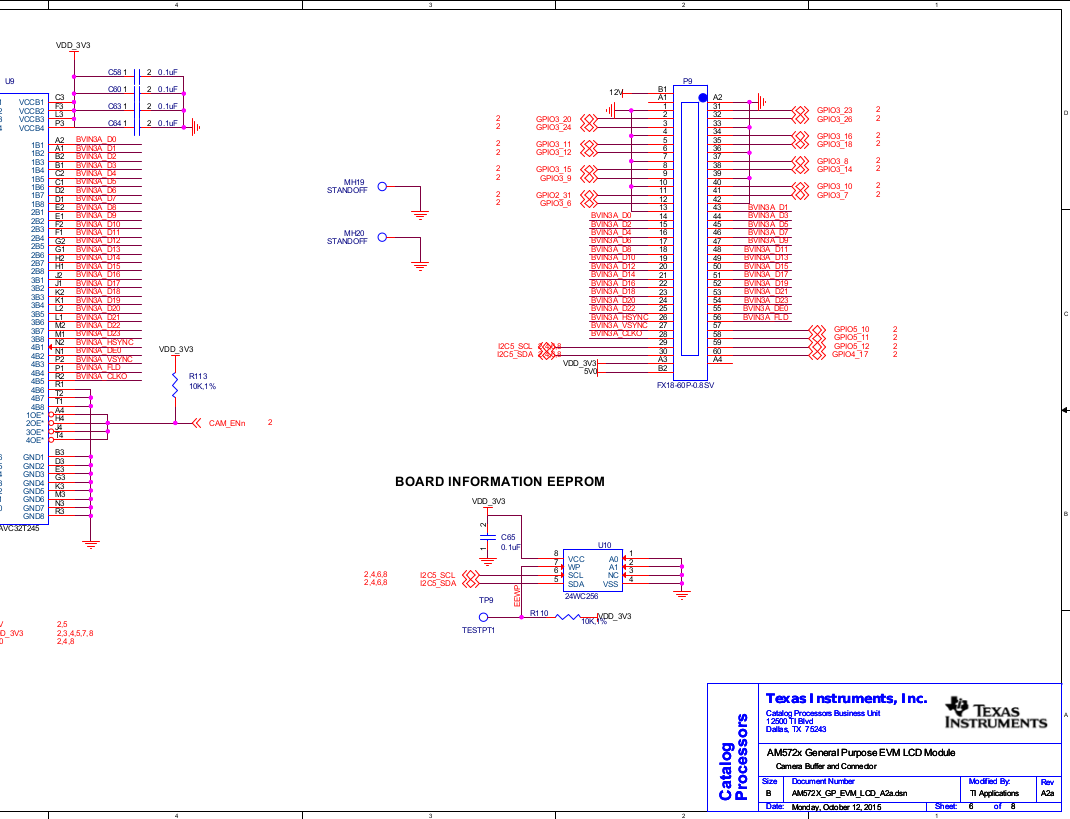Select the P9 connector body rectangle

690,233
